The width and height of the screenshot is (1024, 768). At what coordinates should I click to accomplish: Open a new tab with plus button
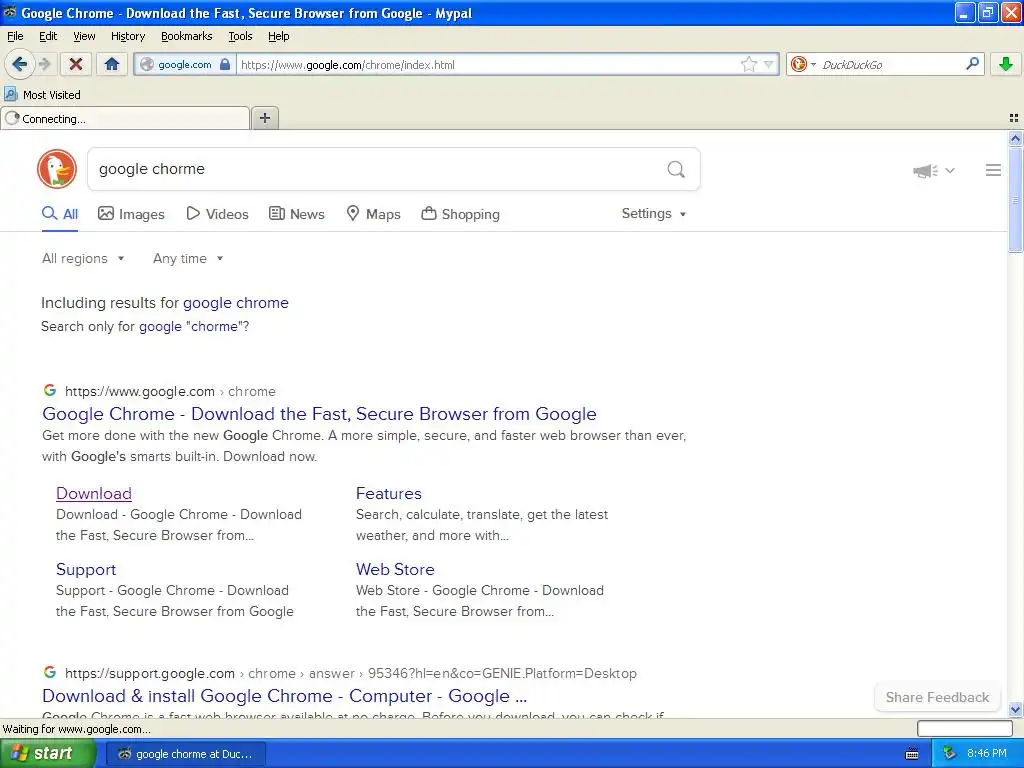point(264,118)
